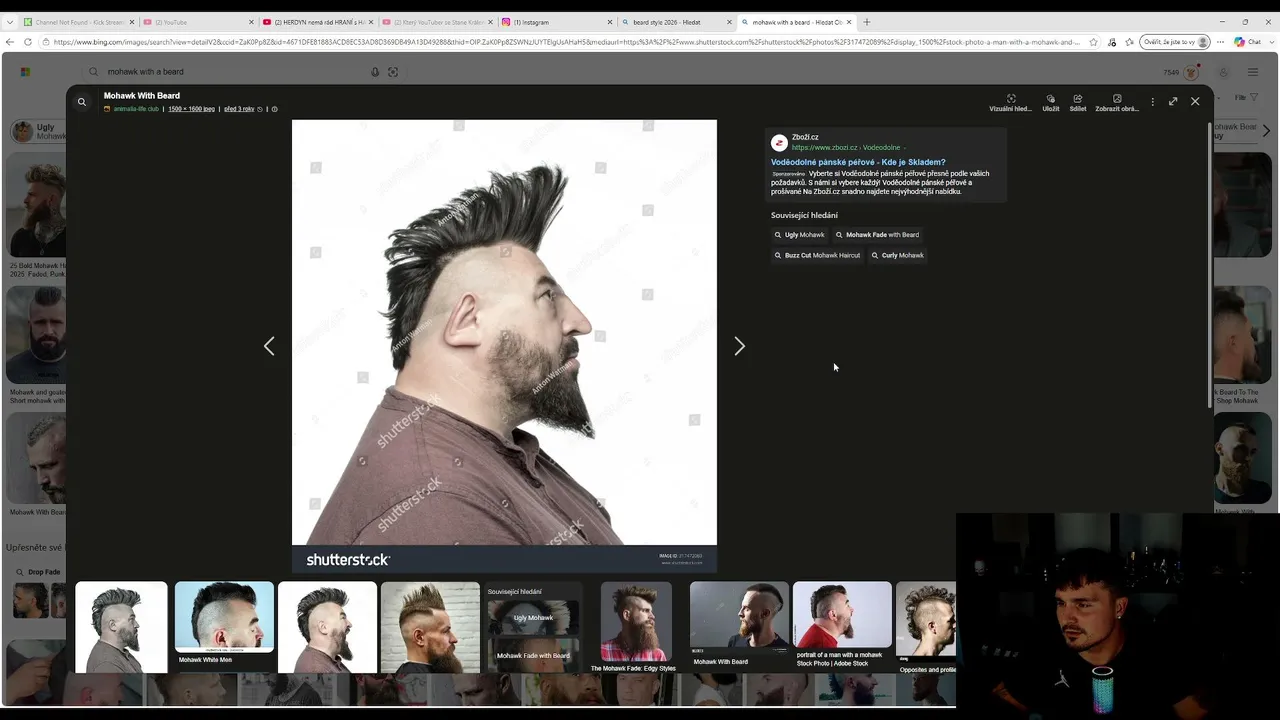Show the next image with right arrow
This screenshot has width=1280, height=720.
click(739, 346)
